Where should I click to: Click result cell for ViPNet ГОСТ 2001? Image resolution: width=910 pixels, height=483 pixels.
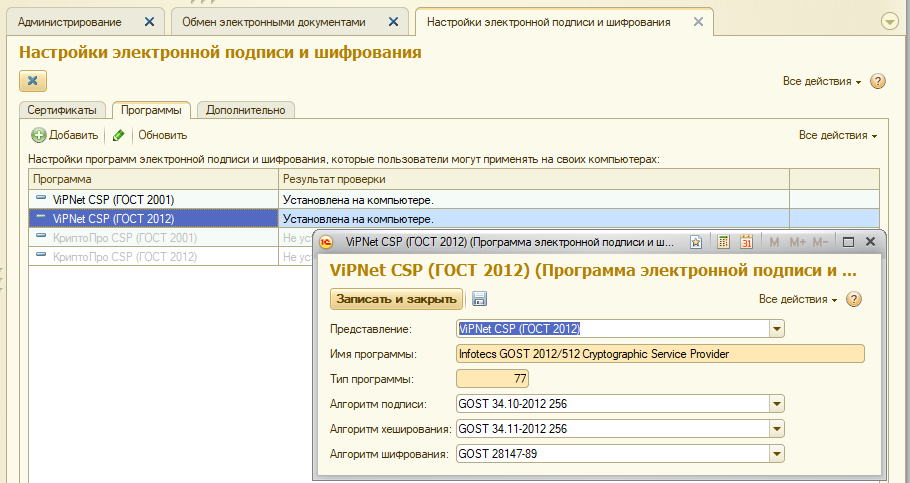(534, 200)
